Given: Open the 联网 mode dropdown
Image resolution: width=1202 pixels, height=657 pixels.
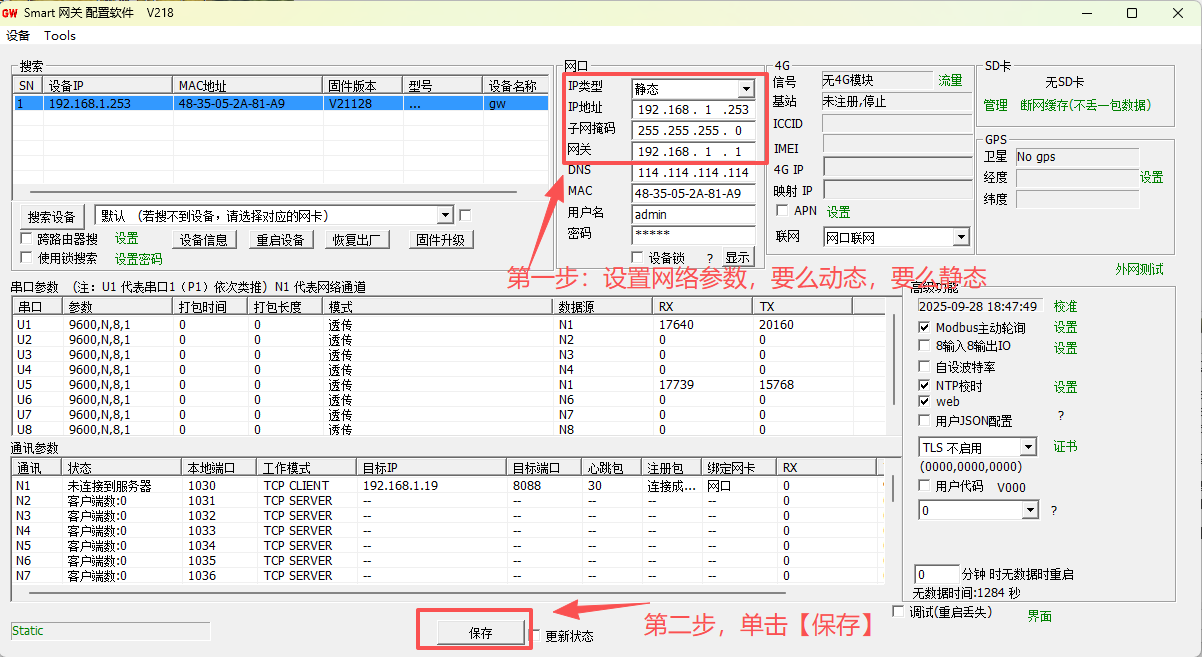Looking at the screenshot, I should coord(960,237).
